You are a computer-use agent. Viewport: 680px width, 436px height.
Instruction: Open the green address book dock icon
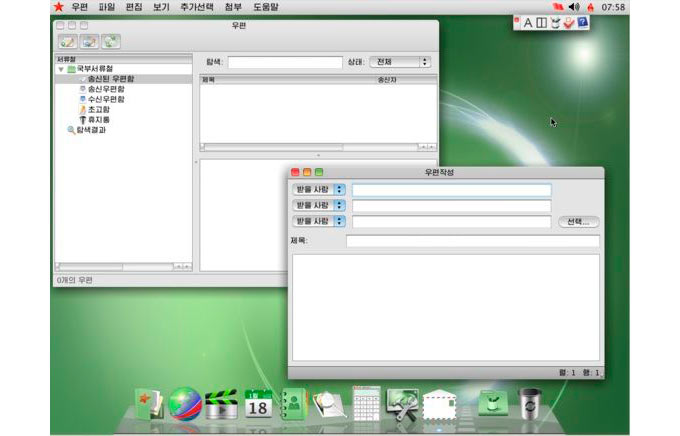coord(294,403)
